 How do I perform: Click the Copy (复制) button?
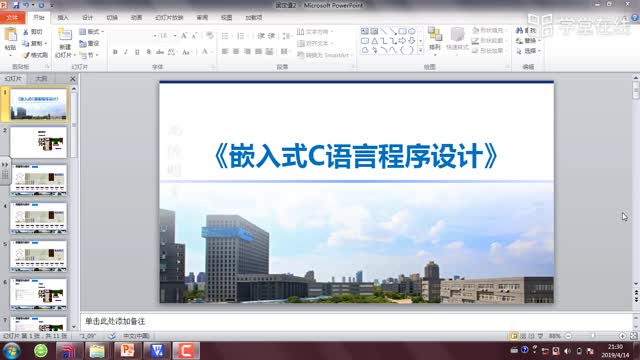(x=34, y=43)
